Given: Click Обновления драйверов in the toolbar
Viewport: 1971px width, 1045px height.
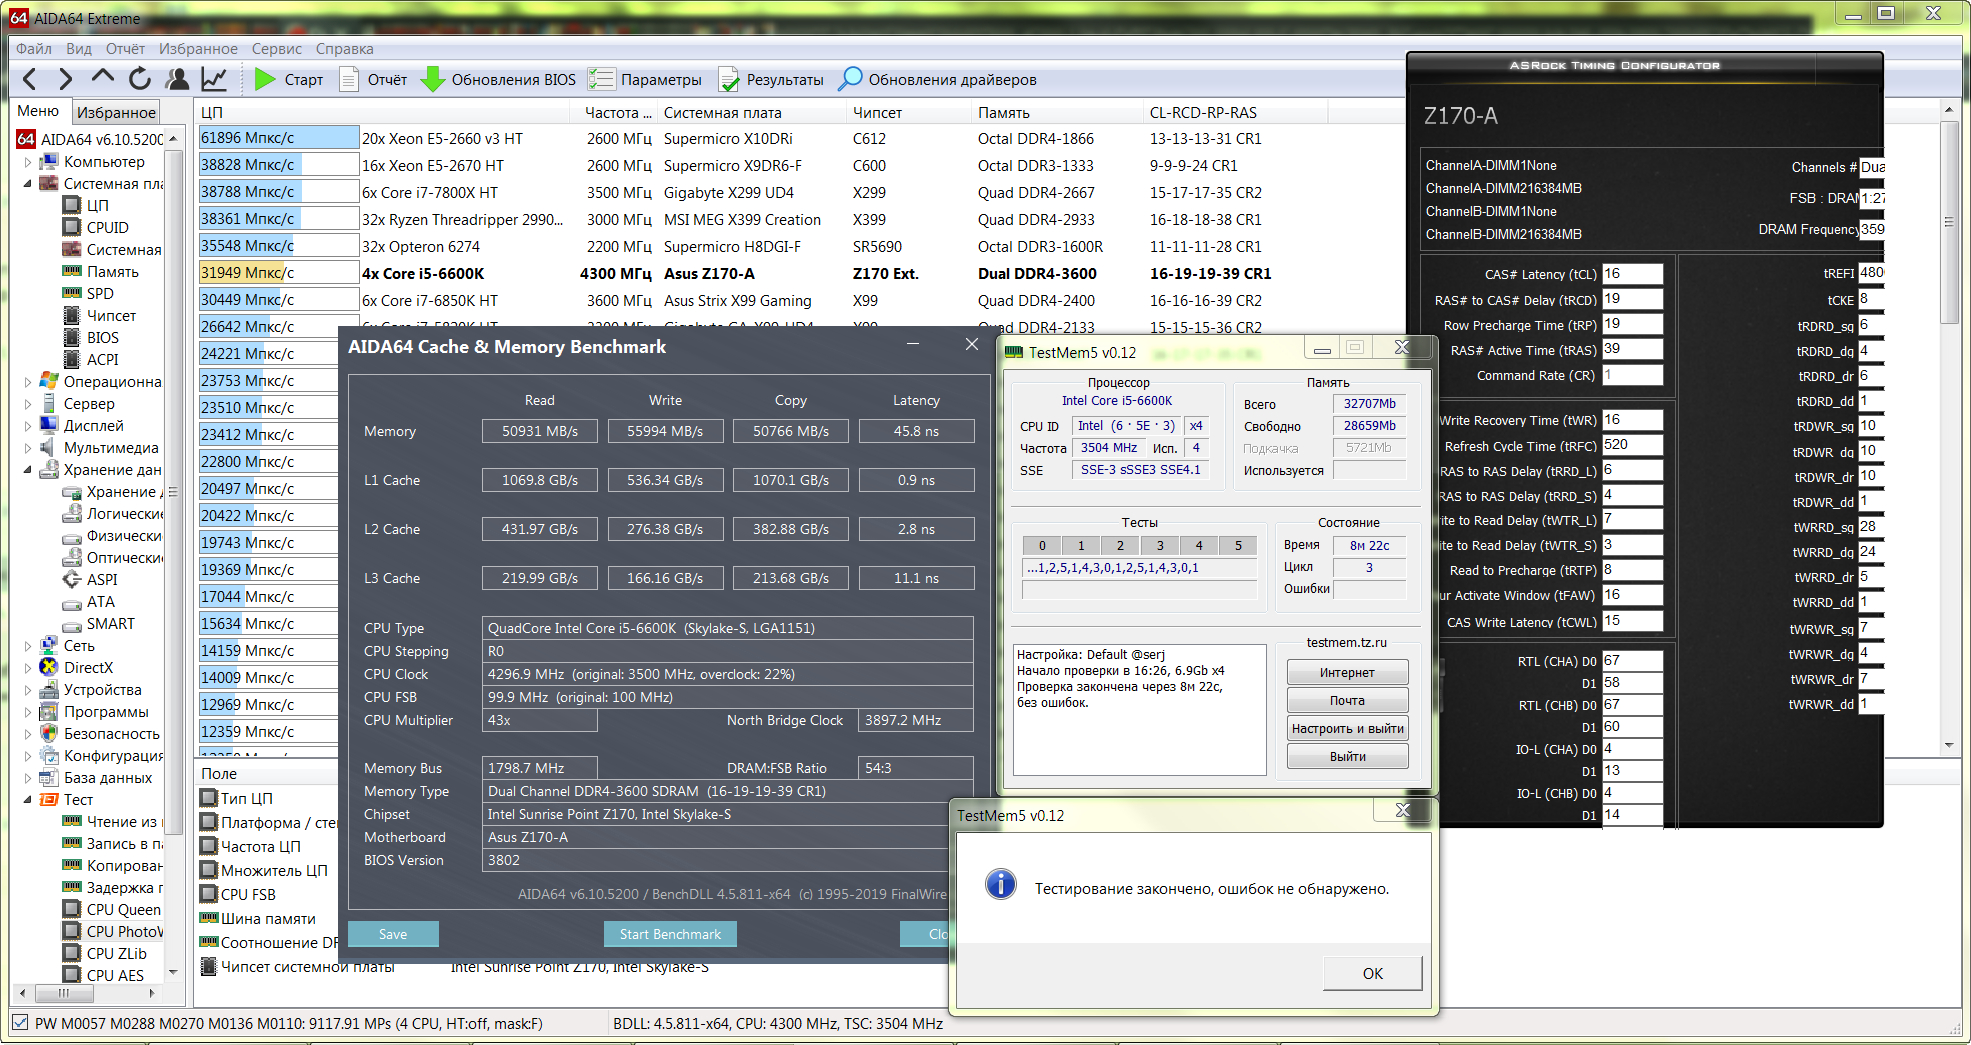Looking at the screenshot, I should pos(938,79).
